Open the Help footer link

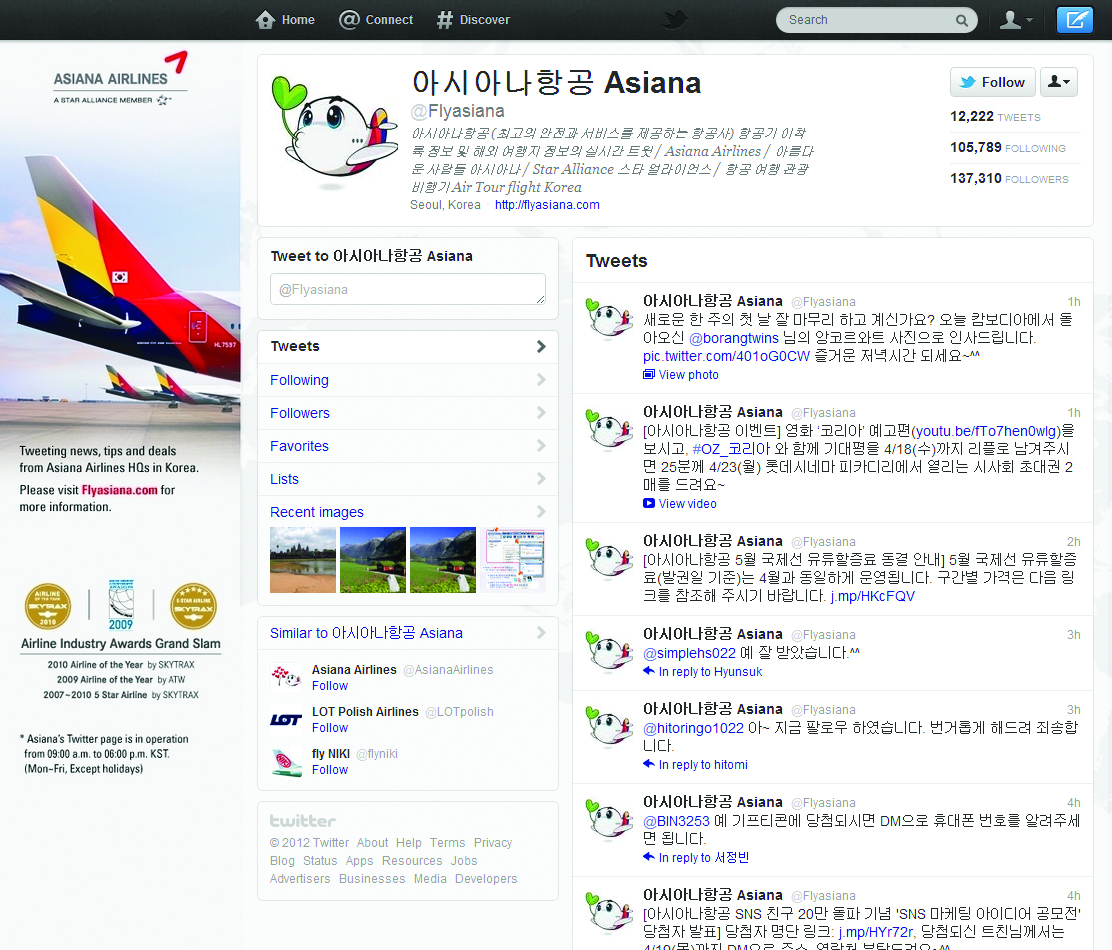click(x=408, y=843)
